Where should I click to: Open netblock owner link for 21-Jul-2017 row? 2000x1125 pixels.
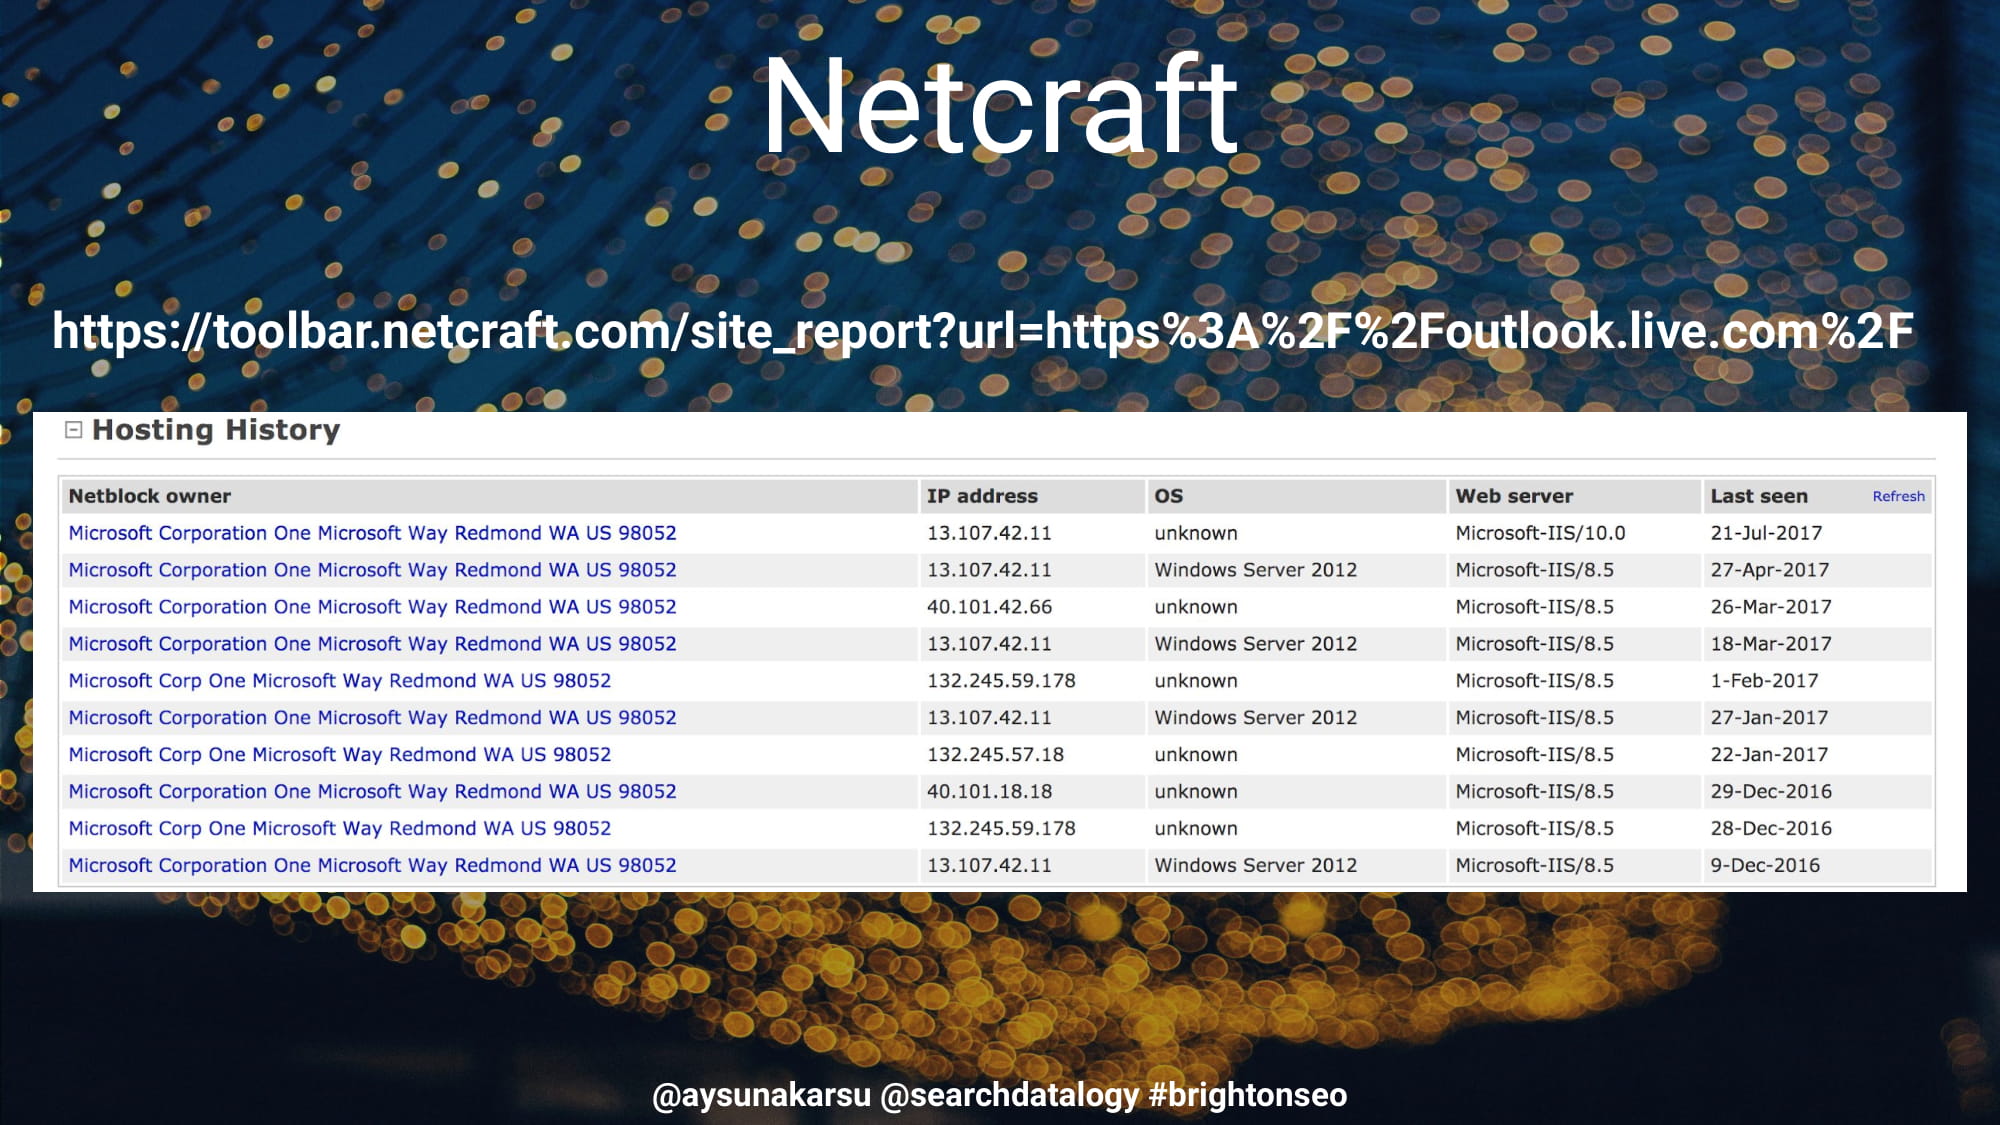pyautogui.click(x=372, y=533)
